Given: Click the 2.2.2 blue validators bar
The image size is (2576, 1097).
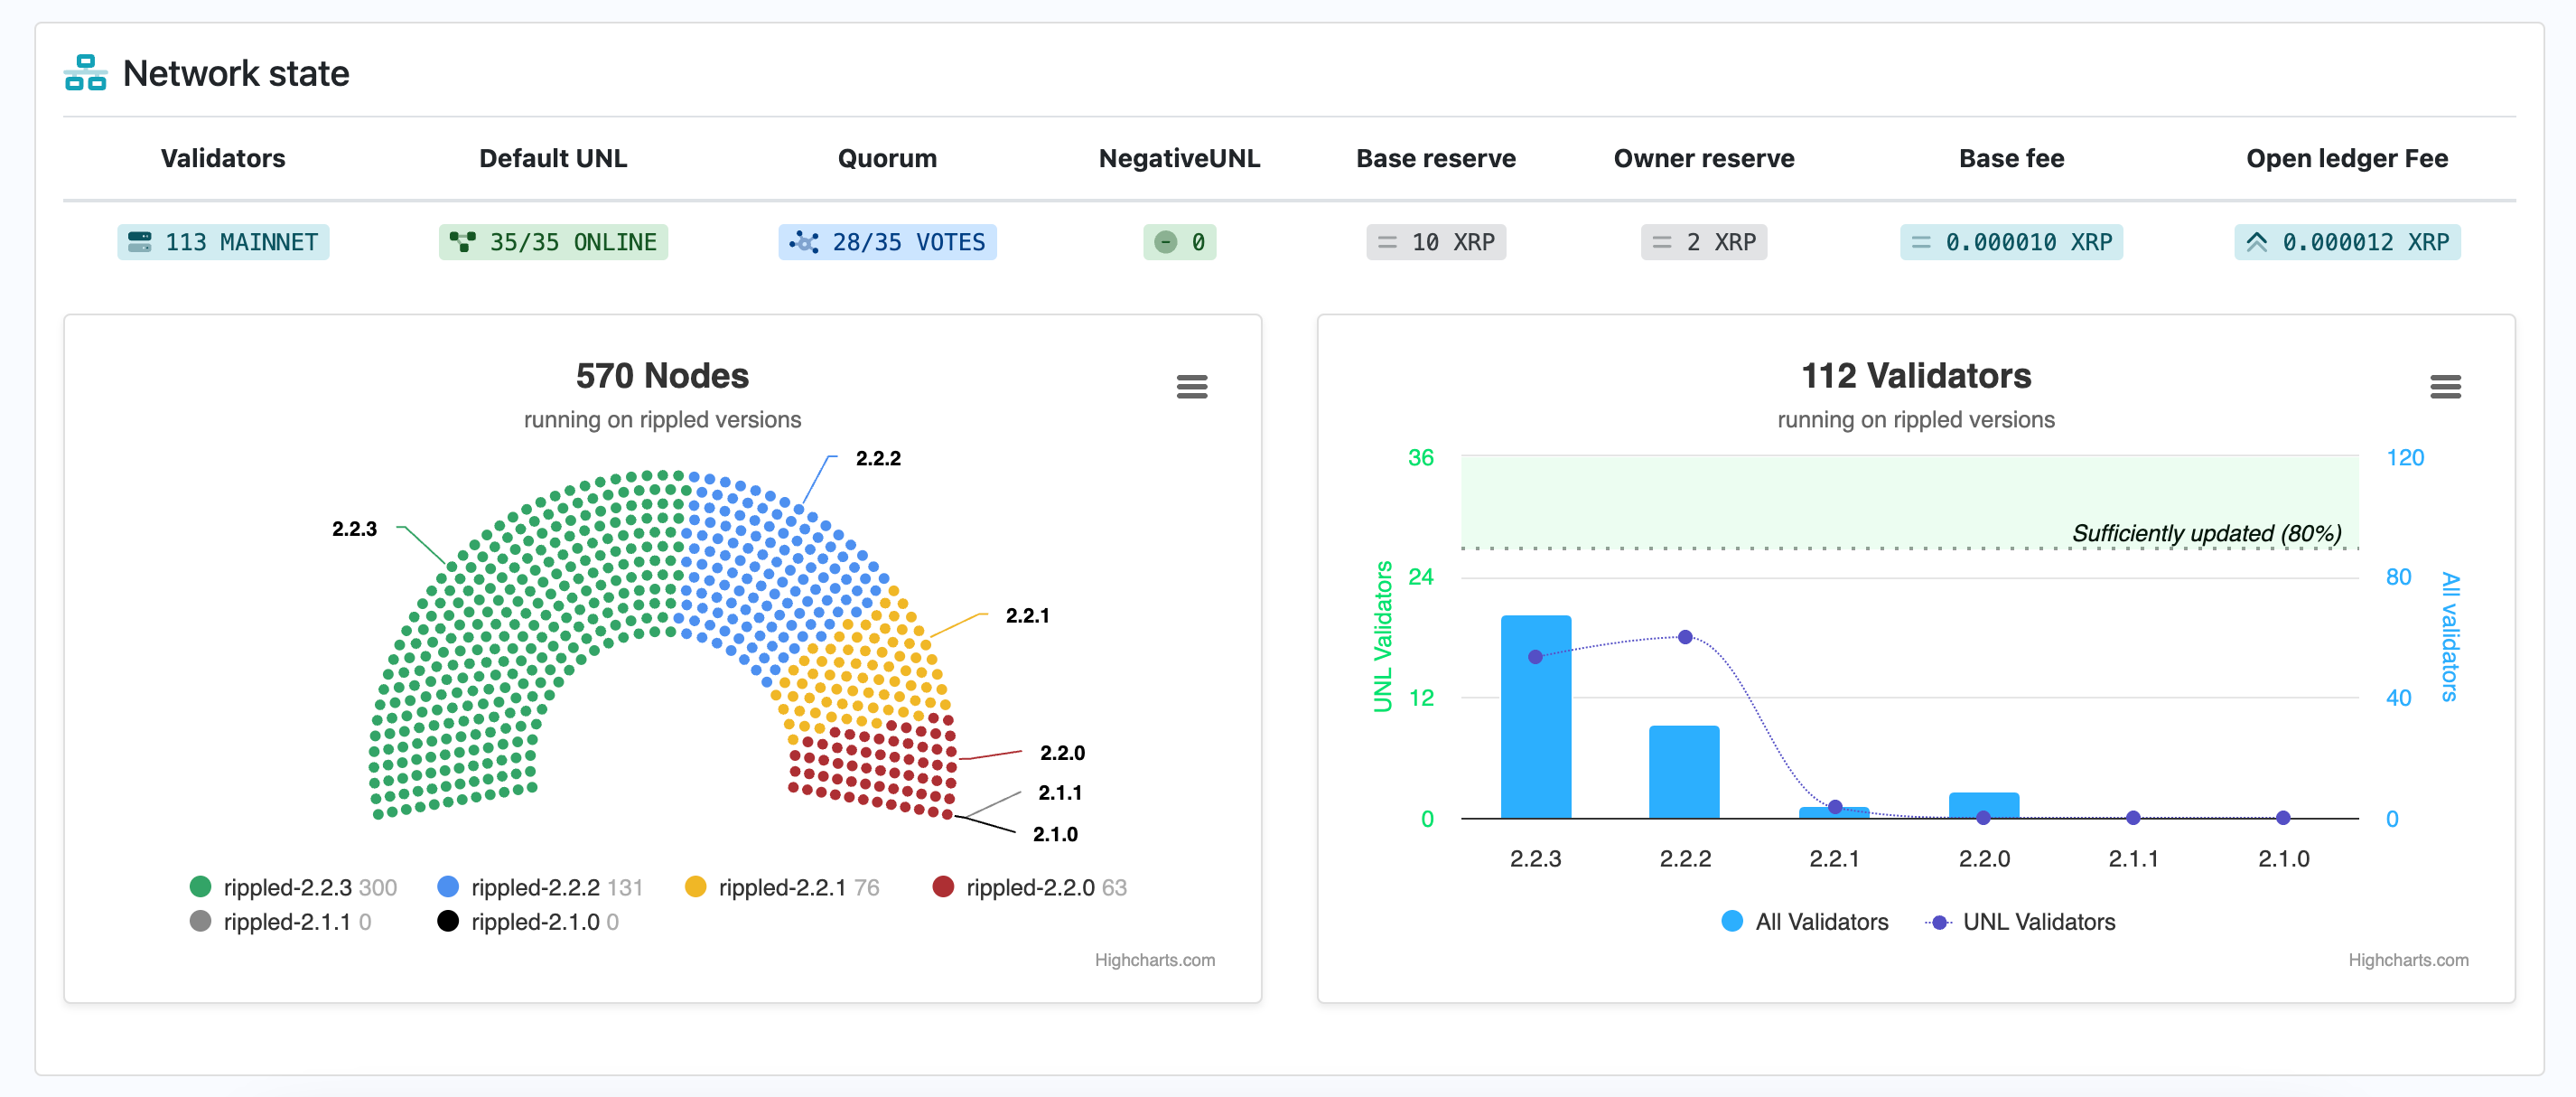Looking at the screenshot, I should [x=1684, y=773].
